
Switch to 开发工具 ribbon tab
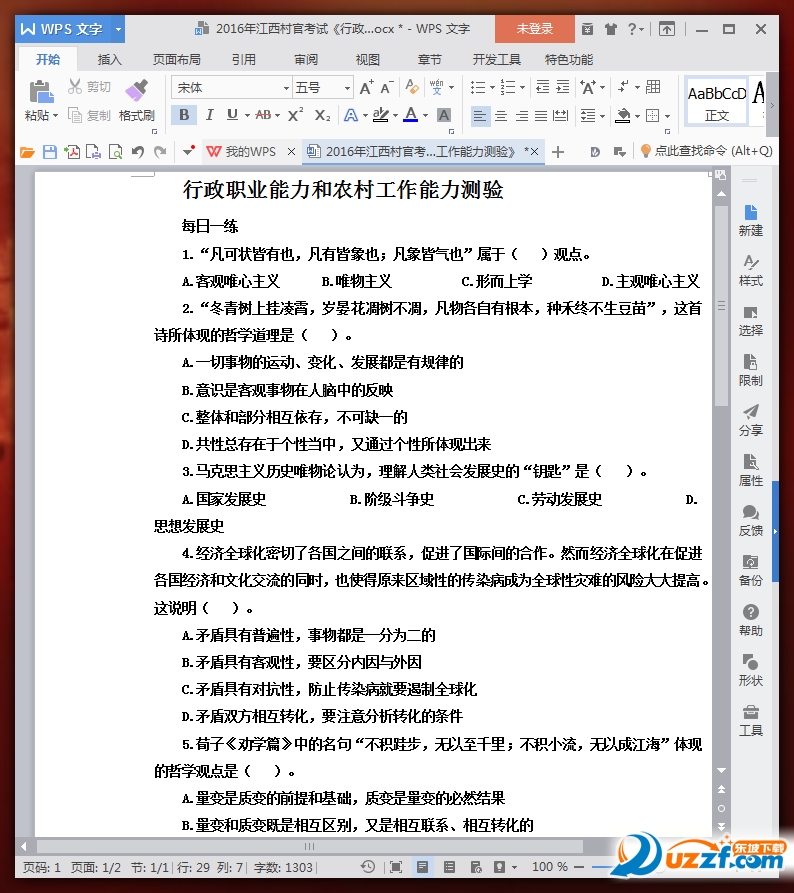coord(496,60)
